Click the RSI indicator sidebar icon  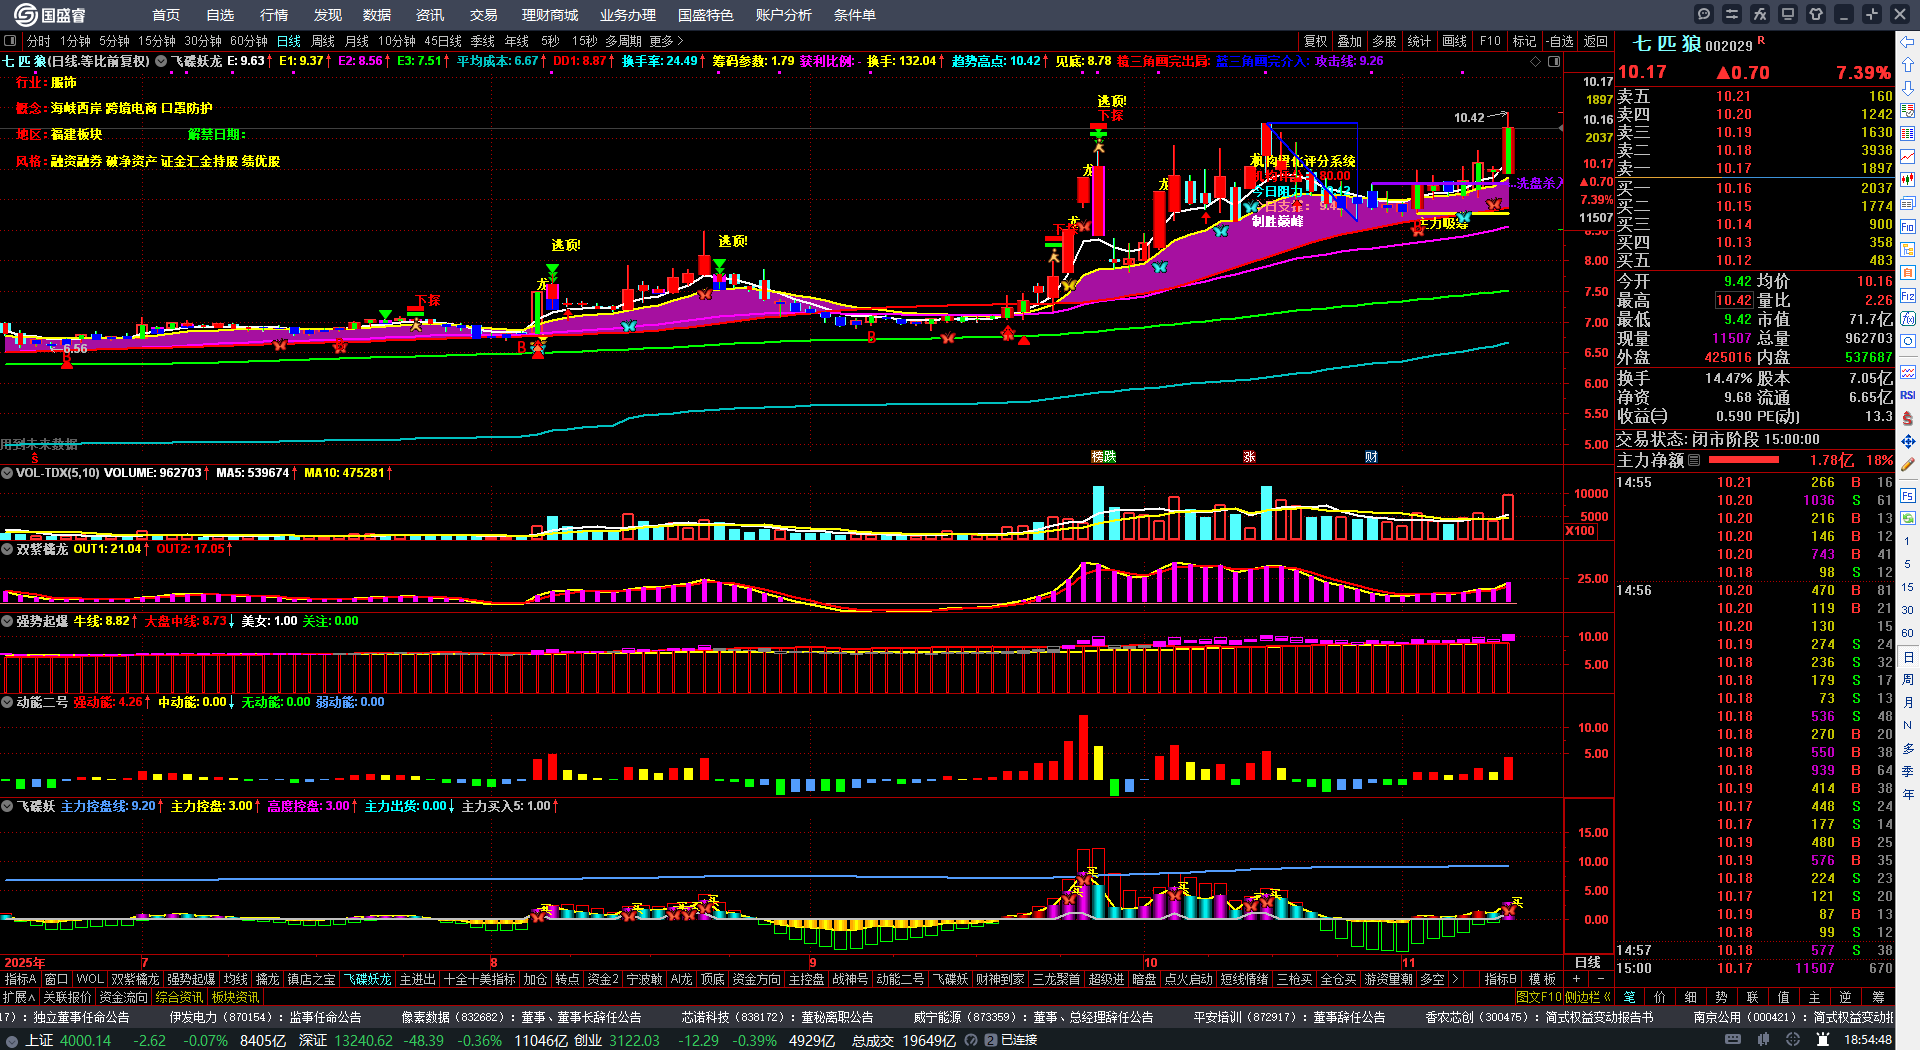1908,395
